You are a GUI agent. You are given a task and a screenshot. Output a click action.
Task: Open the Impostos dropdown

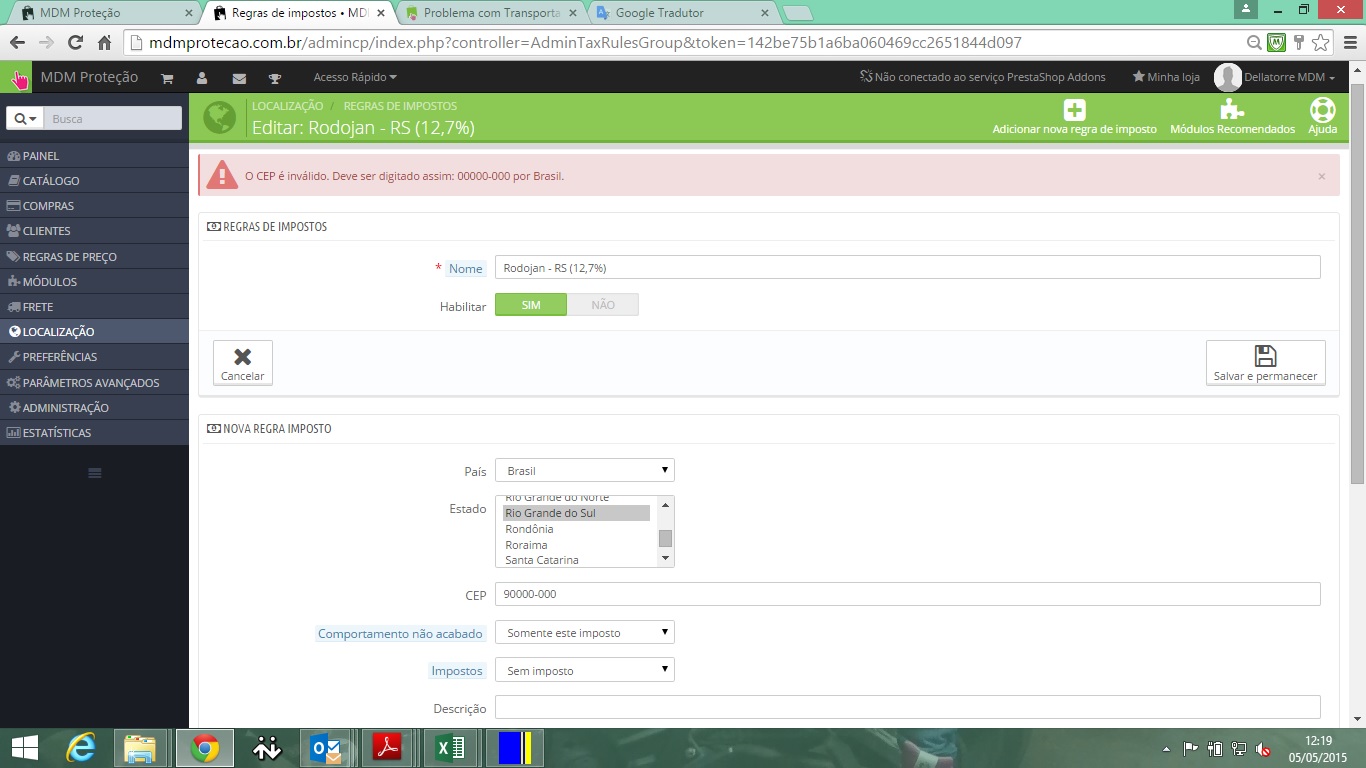584,670
